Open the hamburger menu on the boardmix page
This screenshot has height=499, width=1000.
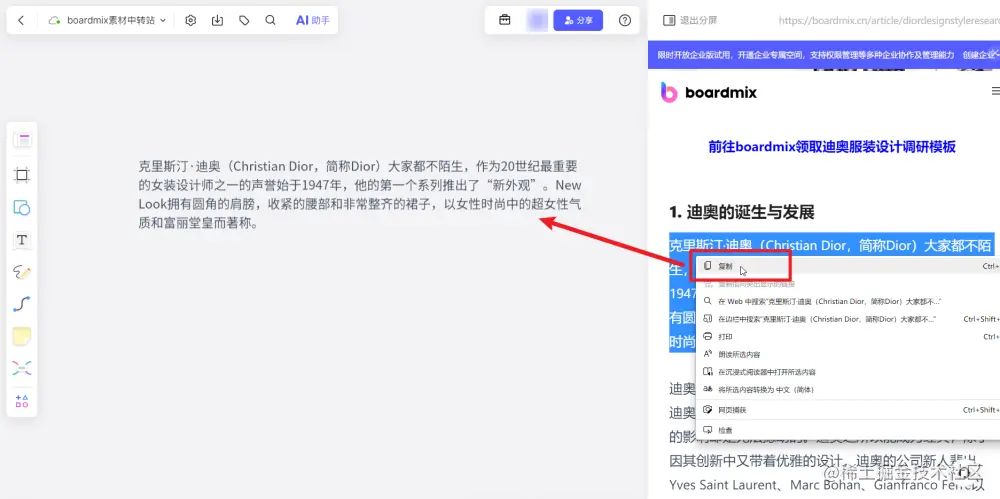(996, 92)
